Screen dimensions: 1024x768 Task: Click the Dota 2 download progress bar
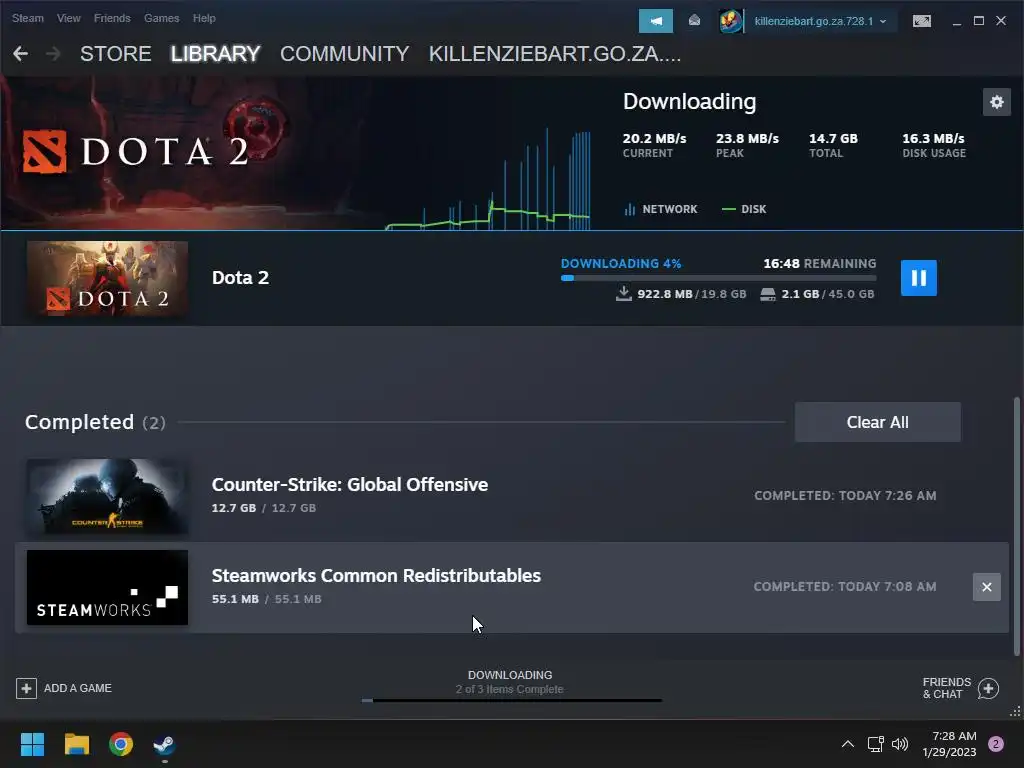tap(718, 278)
